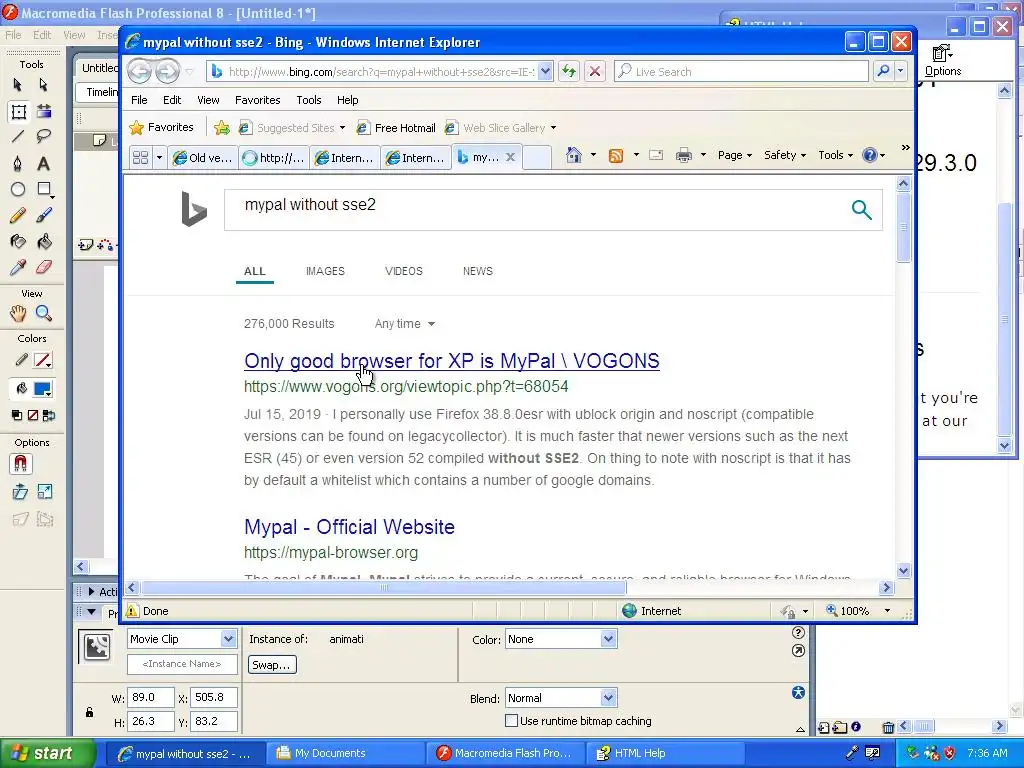Screen dimensions: 1024x768
Task: Open the IE Tools toolbar dropdown
Action: [835, 155]
